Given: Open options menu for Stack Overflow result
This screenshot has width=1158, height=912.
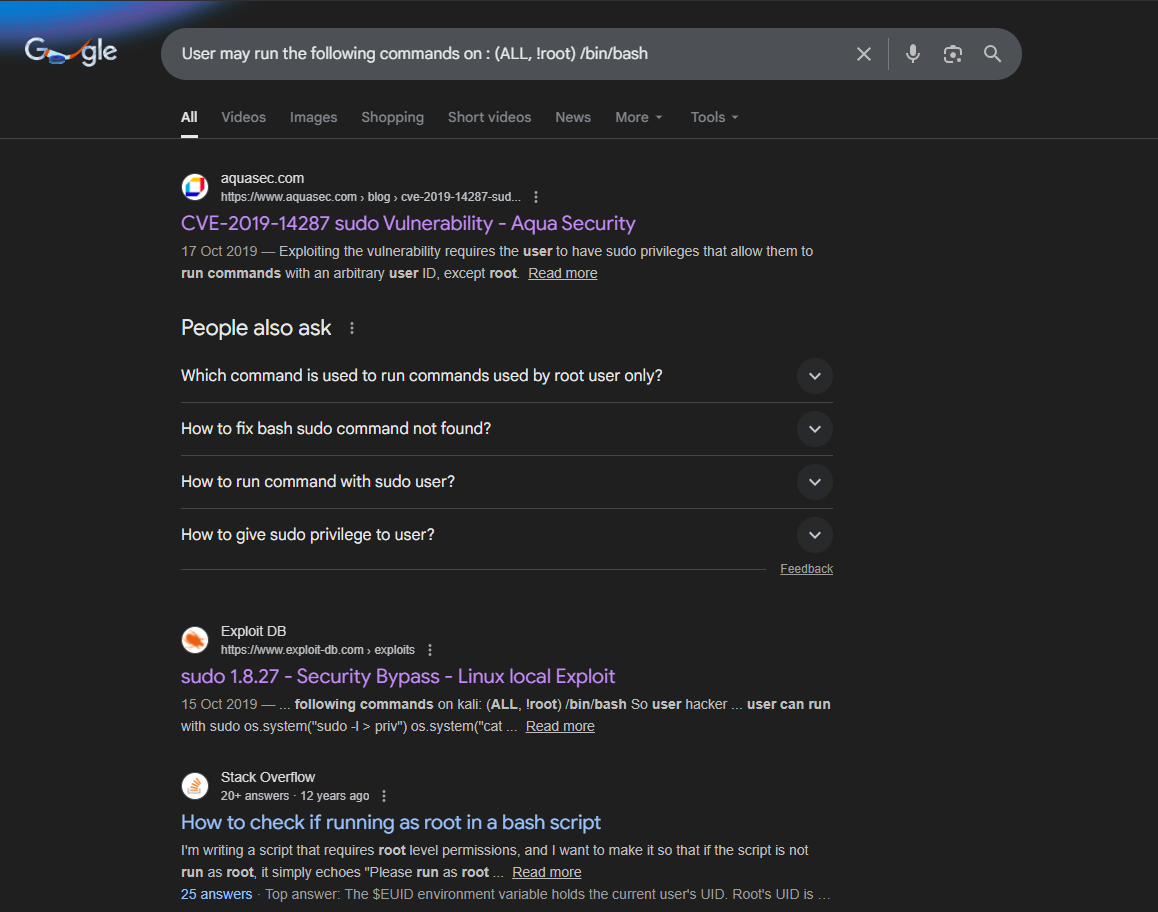Looking at the screenshot, I should (x=384, y=796).
